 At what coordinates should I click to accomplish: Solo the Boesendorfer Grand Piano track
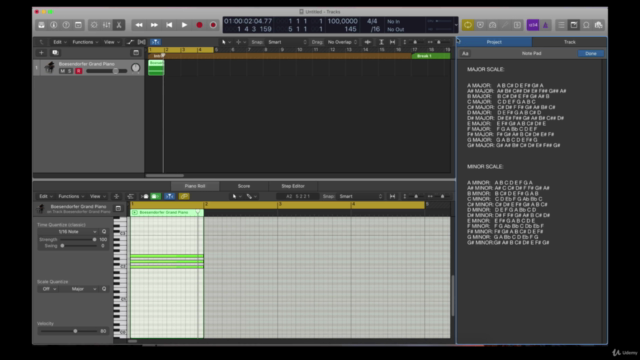click(x=70, y=71)
